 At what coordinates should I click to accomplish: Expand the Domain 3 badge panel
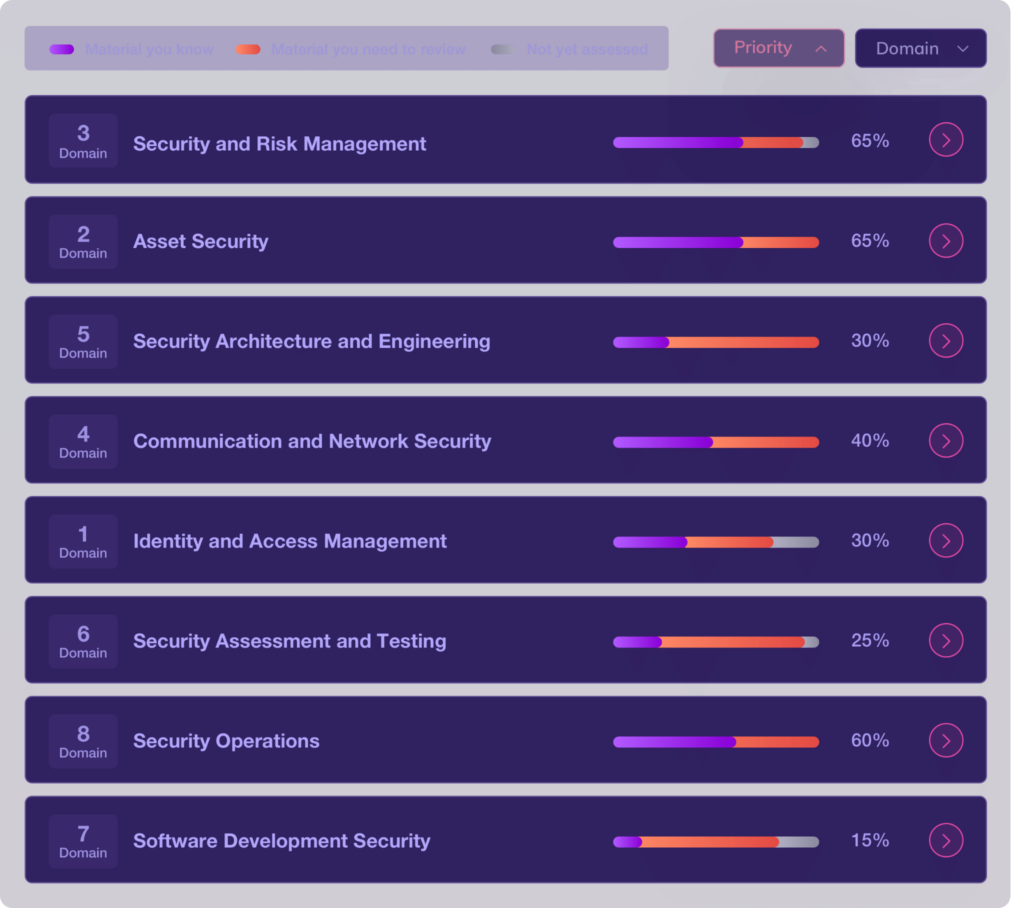click(x=83, y=140)
